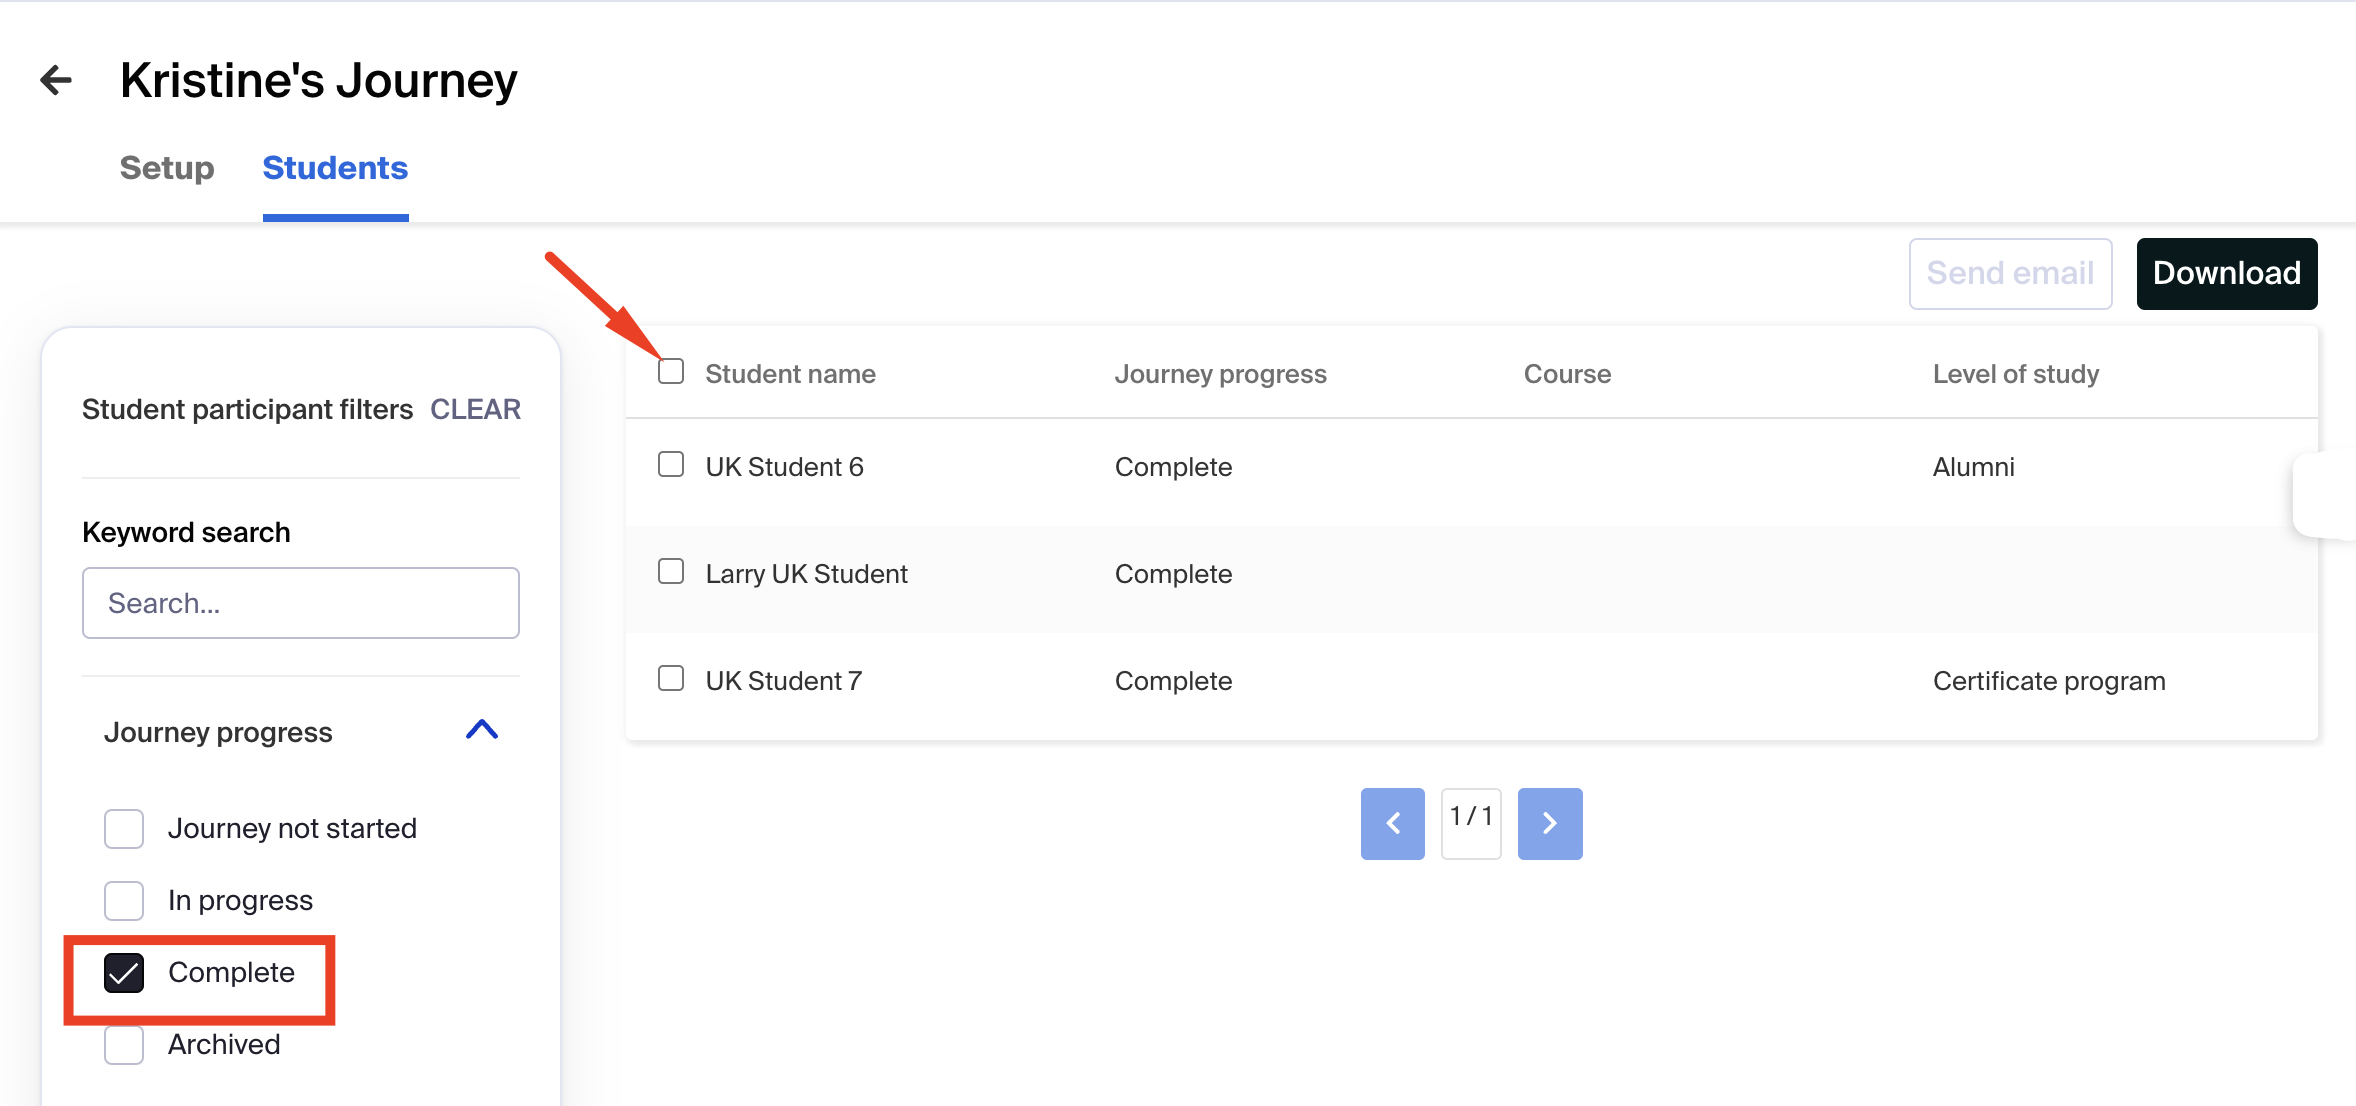
Task: Check the In progress filter
Action: 124,901
